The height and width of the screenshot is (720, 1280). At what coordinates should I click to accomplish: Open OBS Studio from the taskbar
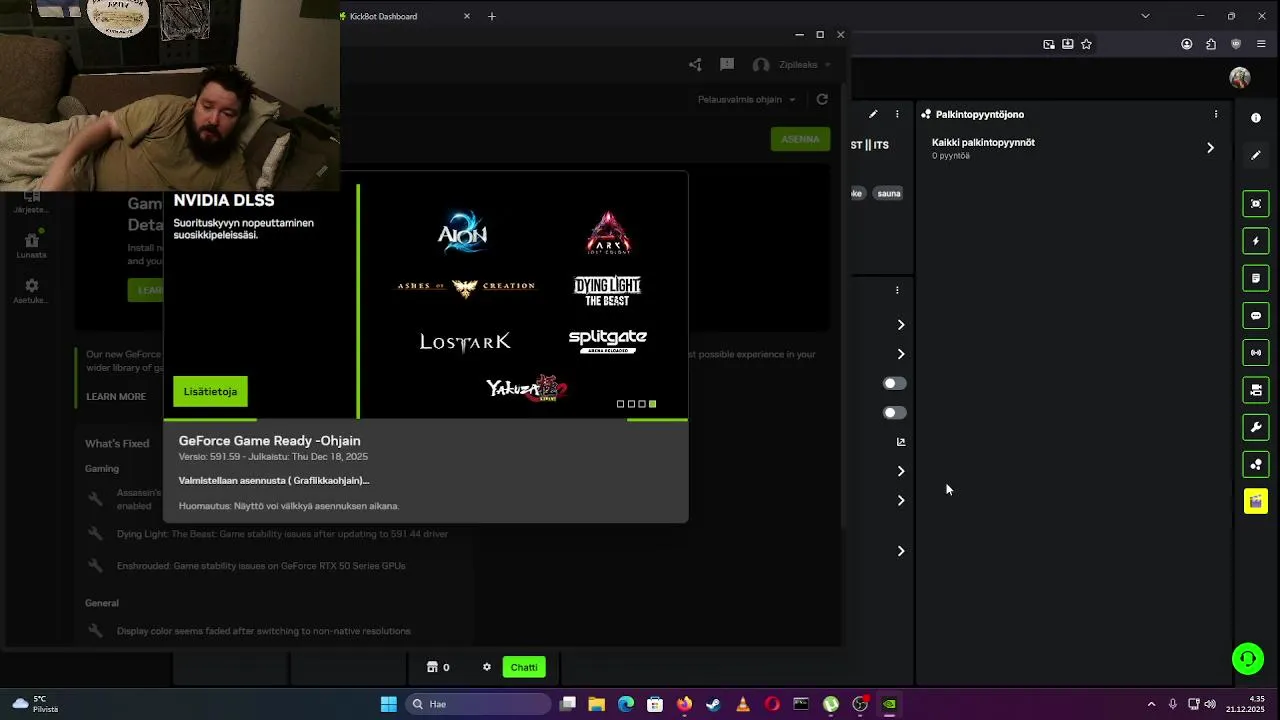click(859, 704)
